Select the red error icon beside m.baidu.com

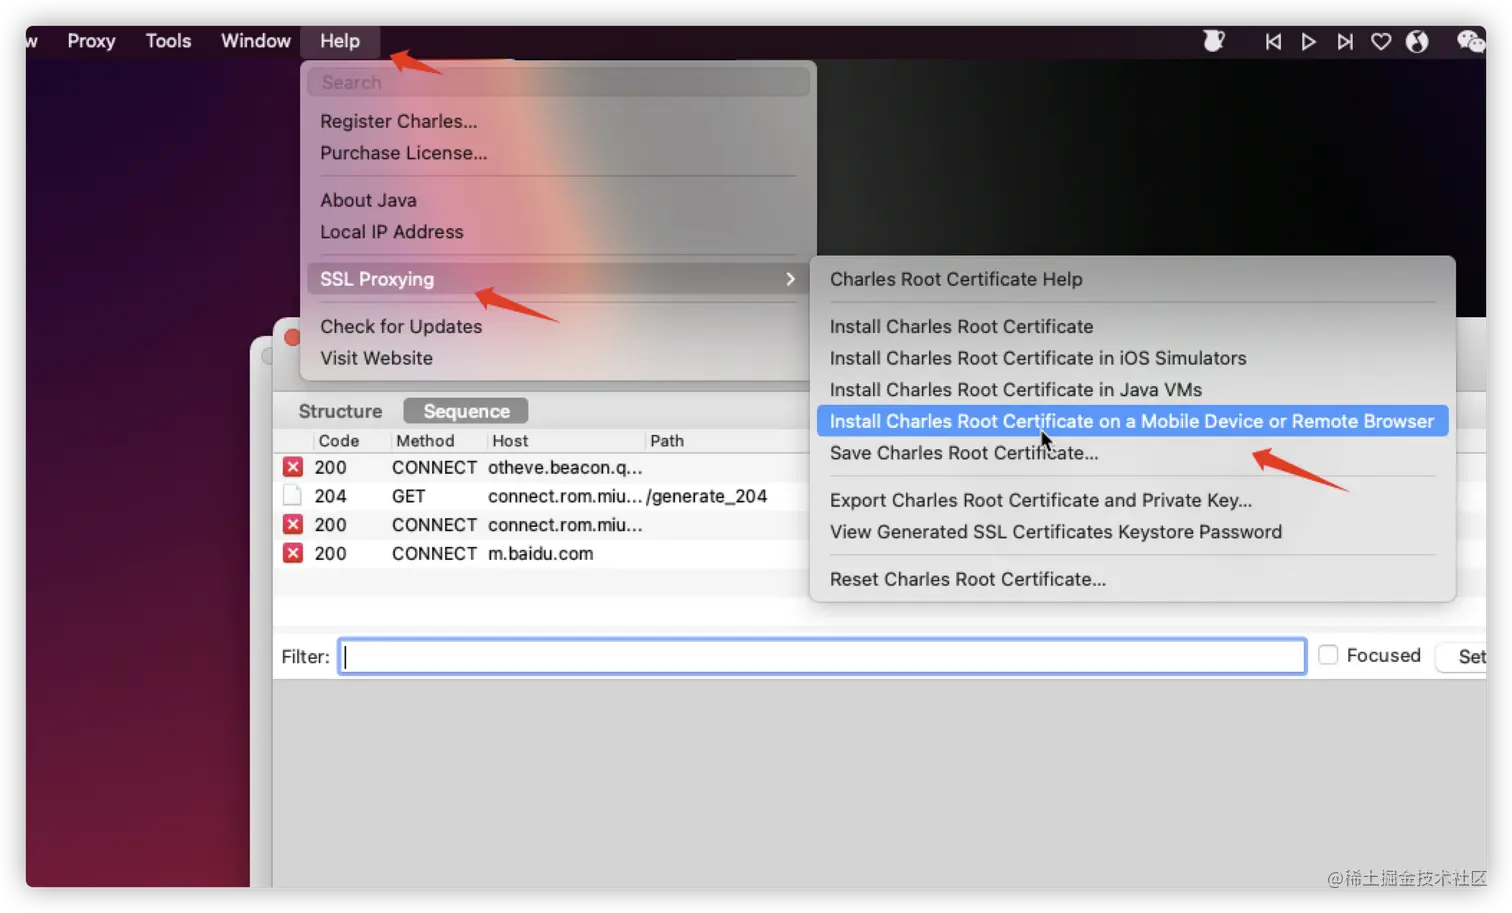click(293, 553)
